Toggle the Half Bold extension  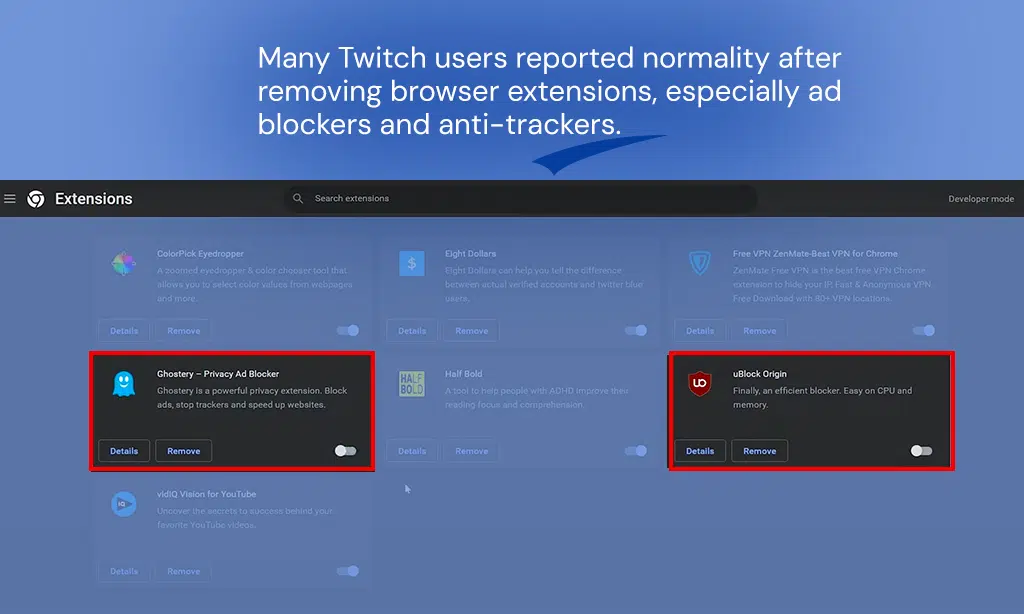(x=635, y=451)
